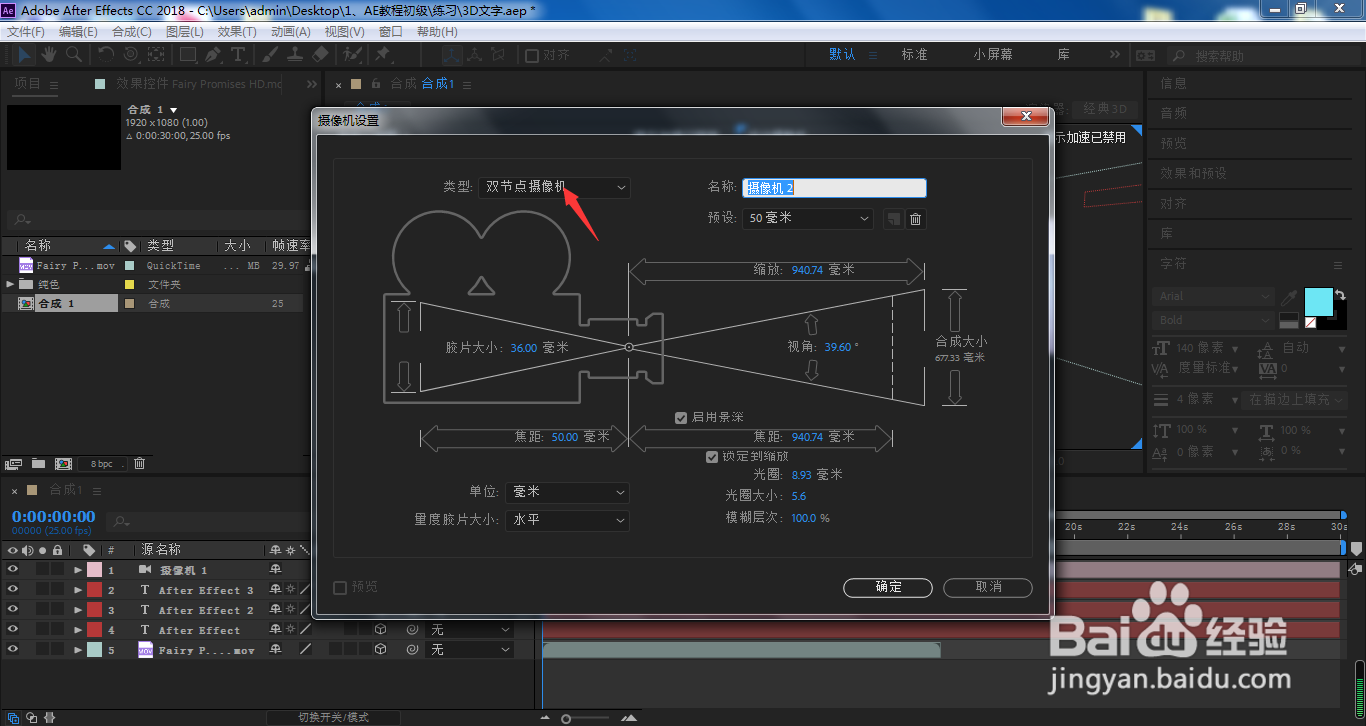This screenshot has width=1366, height=726.
Task: Expand layer 1 摄像机 1 properties
Action: click(78, 570)
